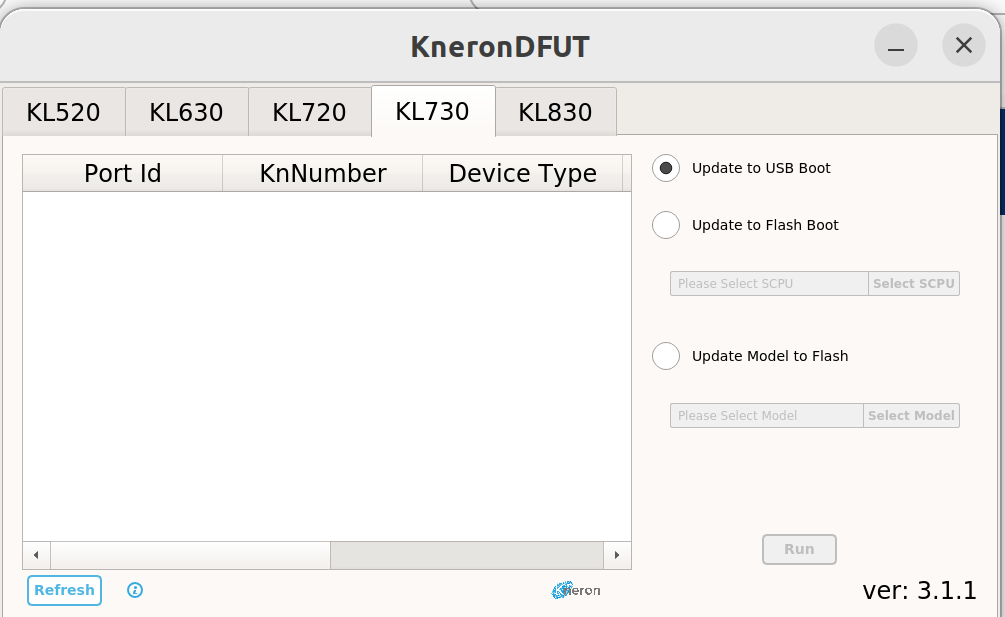This screenshot has width=1005, height=617.
Task: Click the Kneron logo
Action: (x=576, y=590)
